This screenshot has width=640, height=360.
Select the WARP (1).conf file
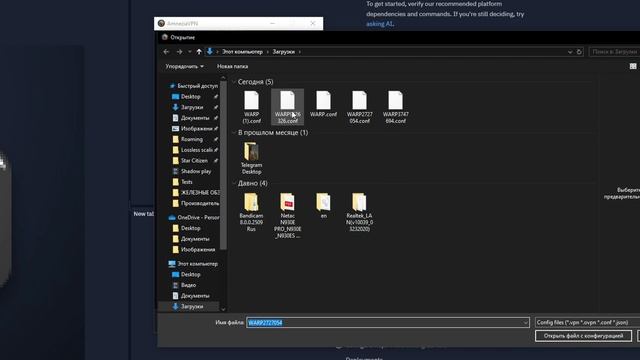pyautogui.click(x=251, y=107)
